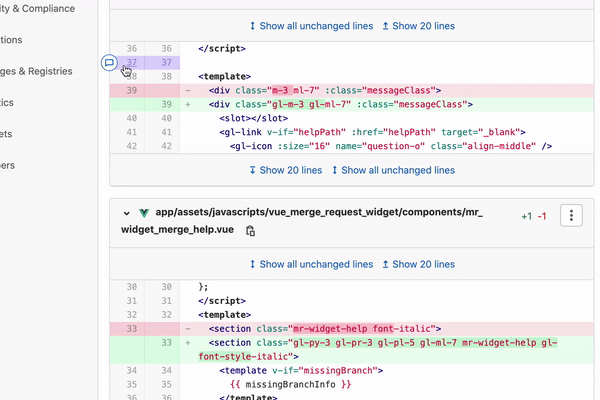
Task: Click old line number 39 on removed line
Action: (x=127, y=90)
